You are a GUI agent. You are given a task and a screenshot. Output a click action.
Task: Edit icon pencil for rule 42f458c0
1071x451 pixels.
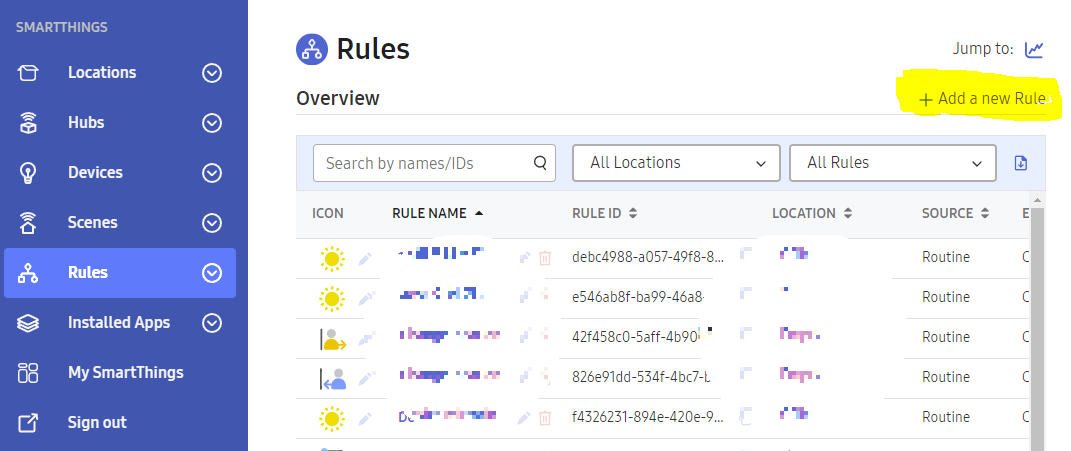pos(365,338)
